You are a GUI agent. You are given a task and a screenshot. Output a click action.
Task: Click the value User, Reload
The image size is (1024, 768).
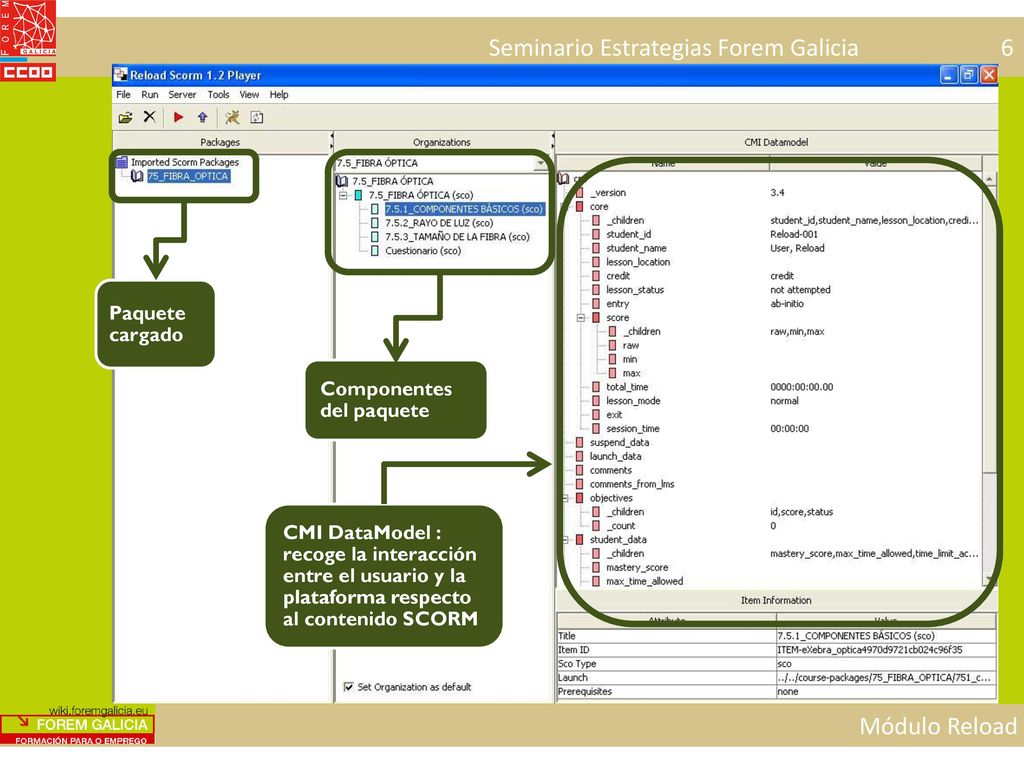pyautogui.click(x=797, y=248)
